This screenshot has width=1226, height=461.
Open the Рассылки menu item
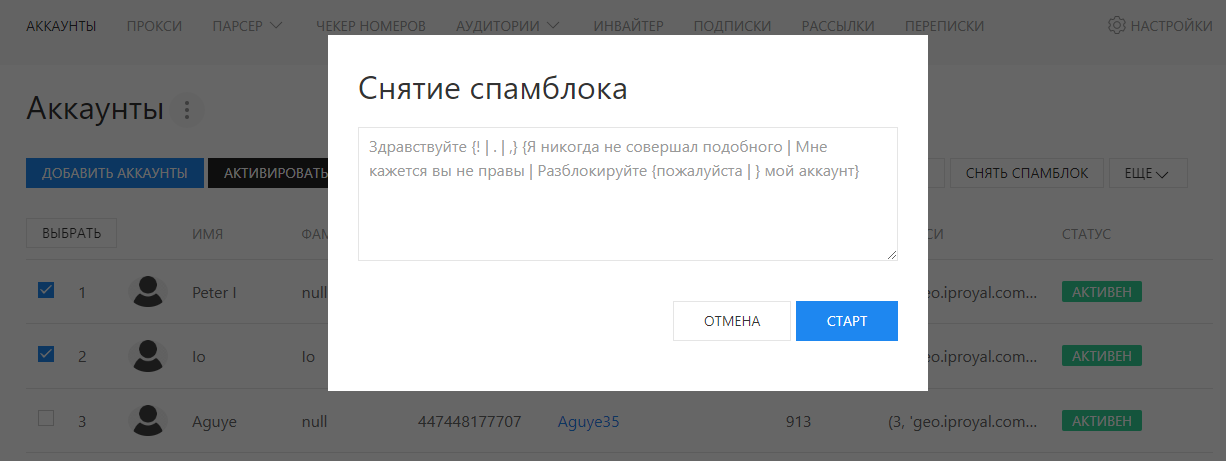click(838, 26)
